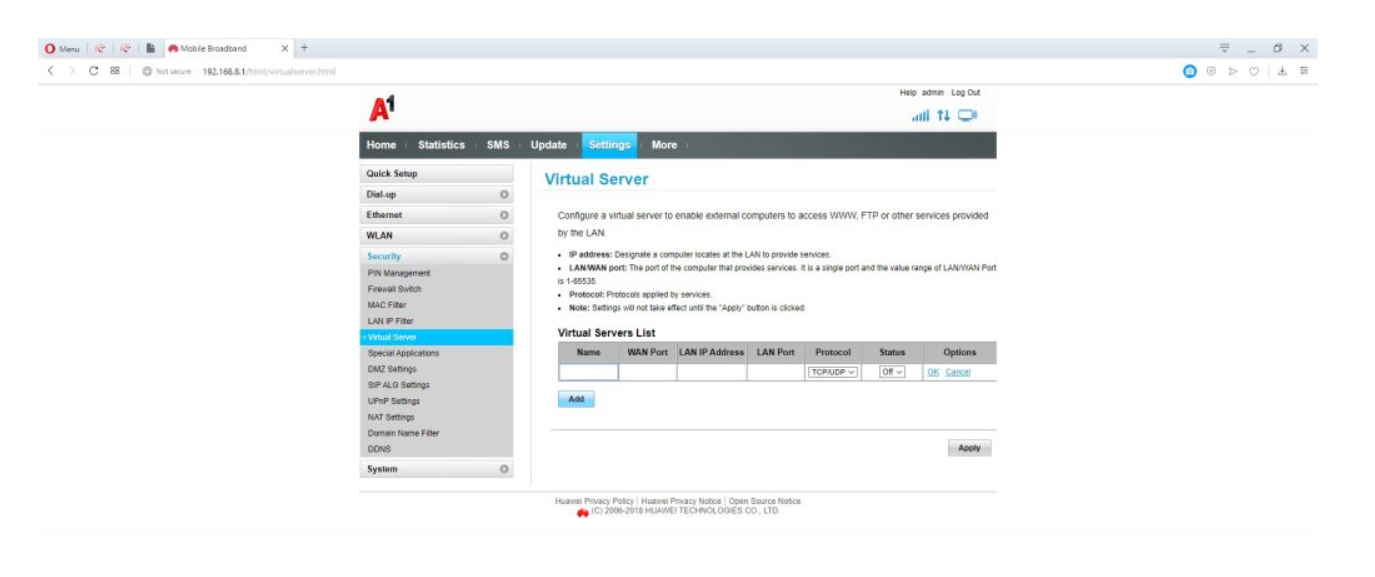Open a new tab with plus icon

pyautogui.click(x=304, y=48)
